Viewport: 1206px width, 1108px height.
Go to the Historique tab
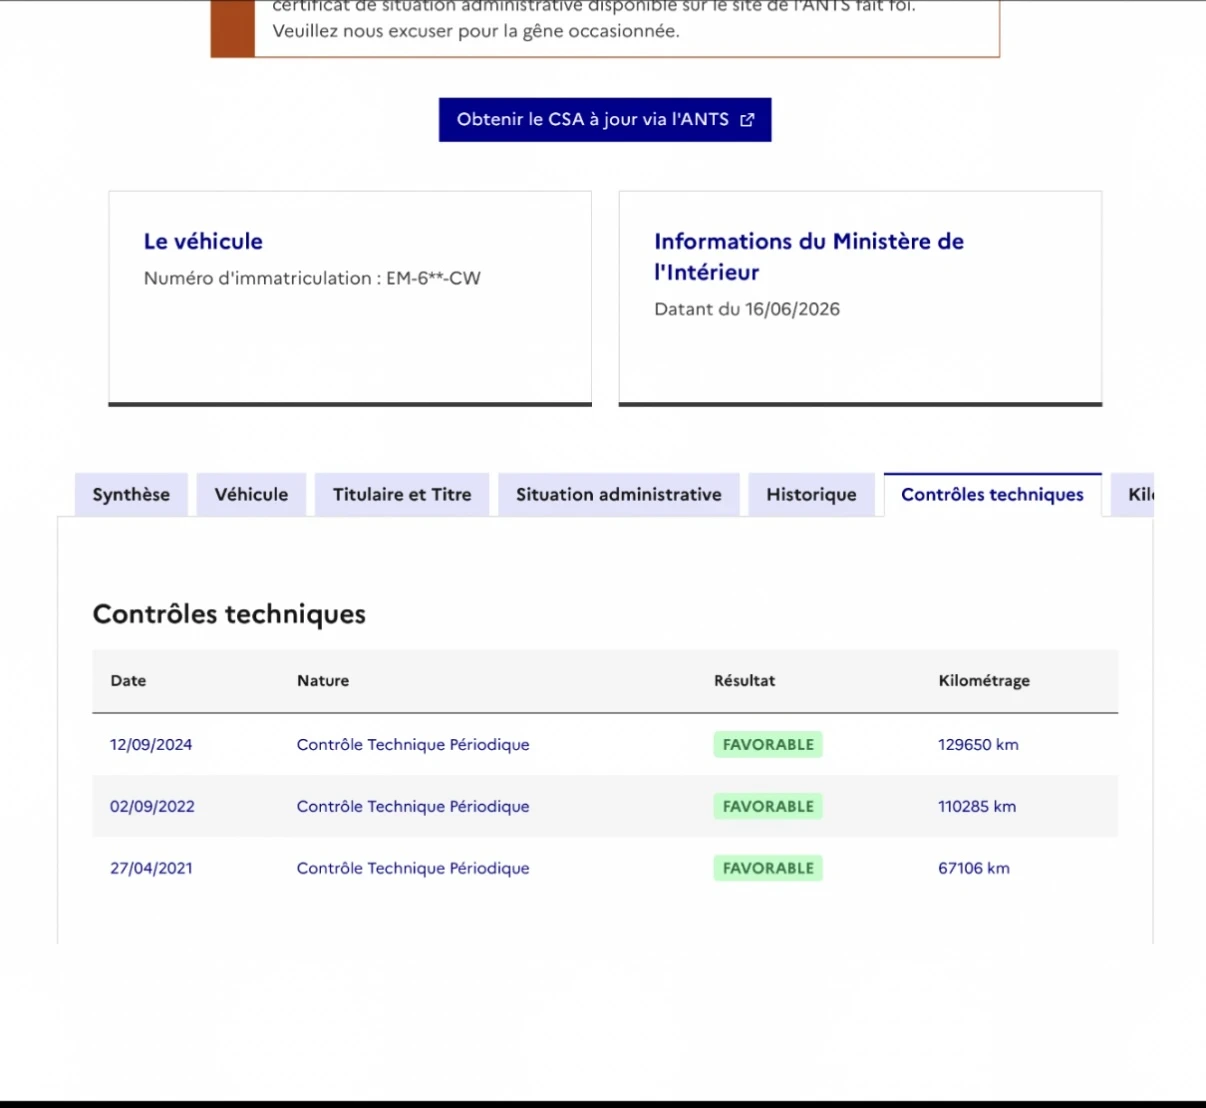[811, 495]
